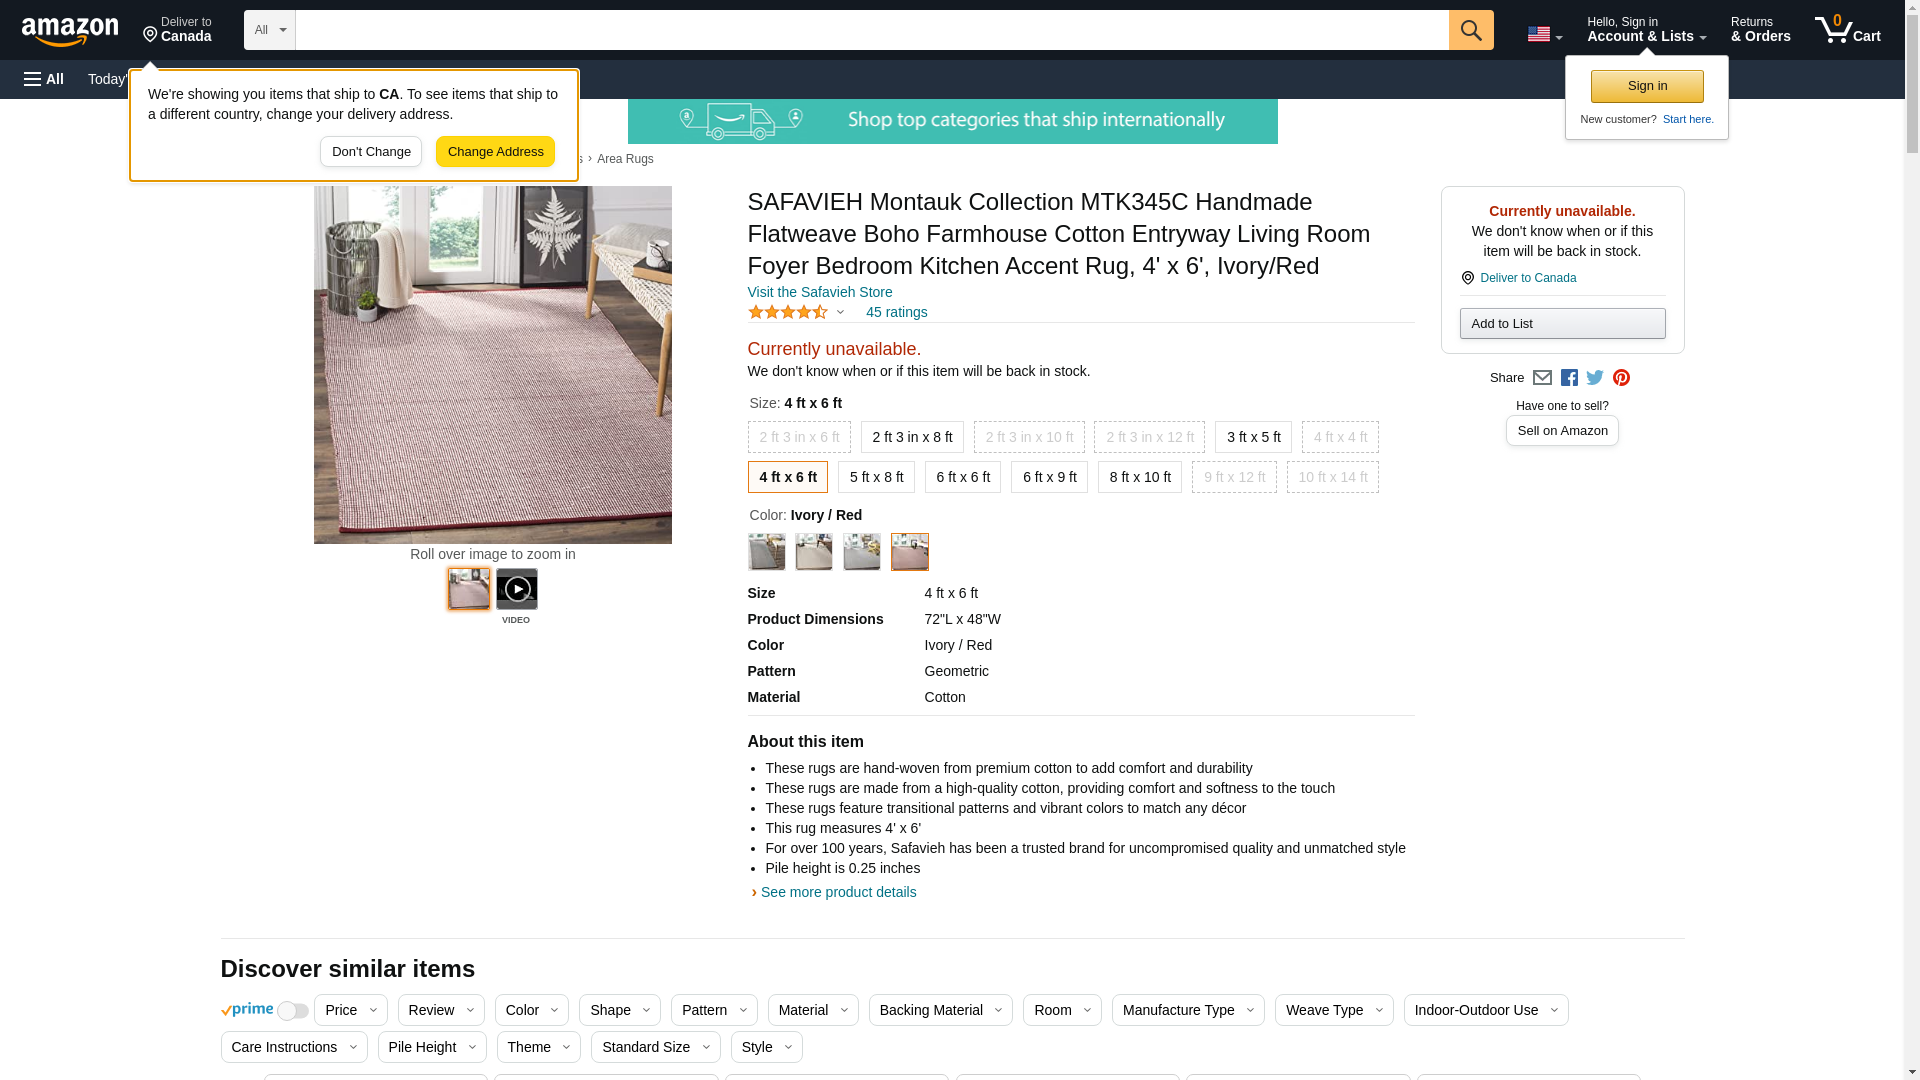Expand the country flag language selector
Image resolution: width=1920 pixels, height=1080 pixels.
(1544, 34)
